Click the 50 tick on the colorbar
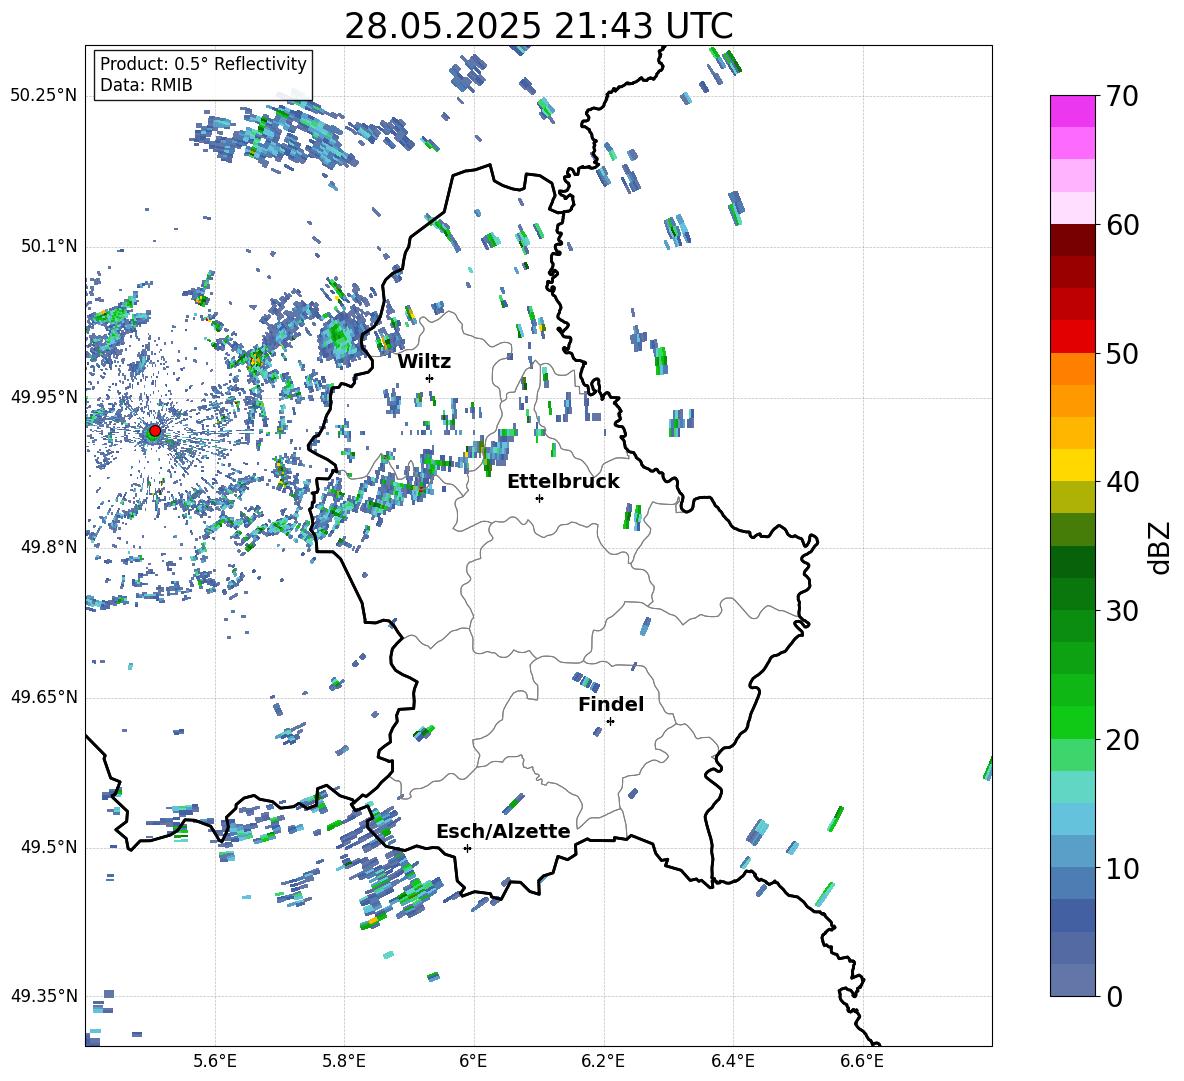Viewport: 1184px width, 1081px height. 1122,354
